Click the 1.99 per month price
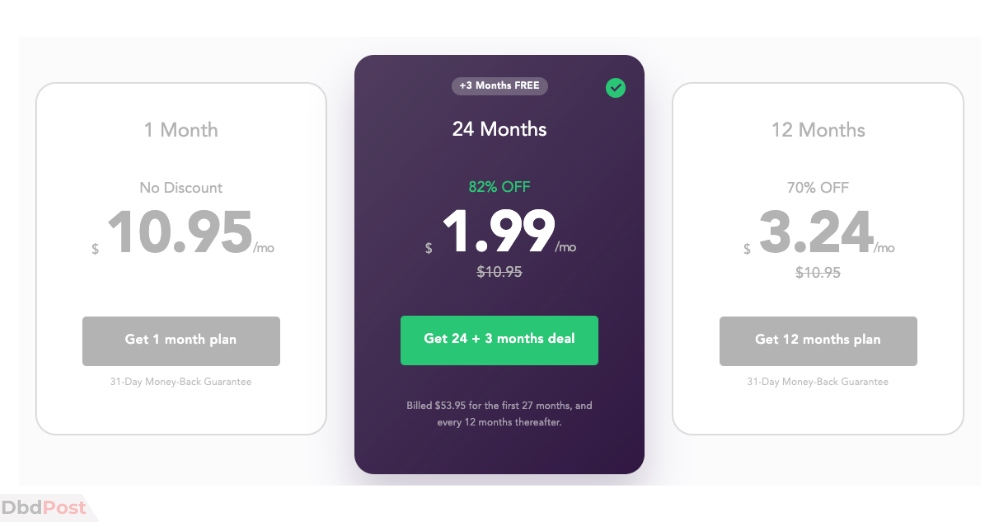 pos(501,231)
